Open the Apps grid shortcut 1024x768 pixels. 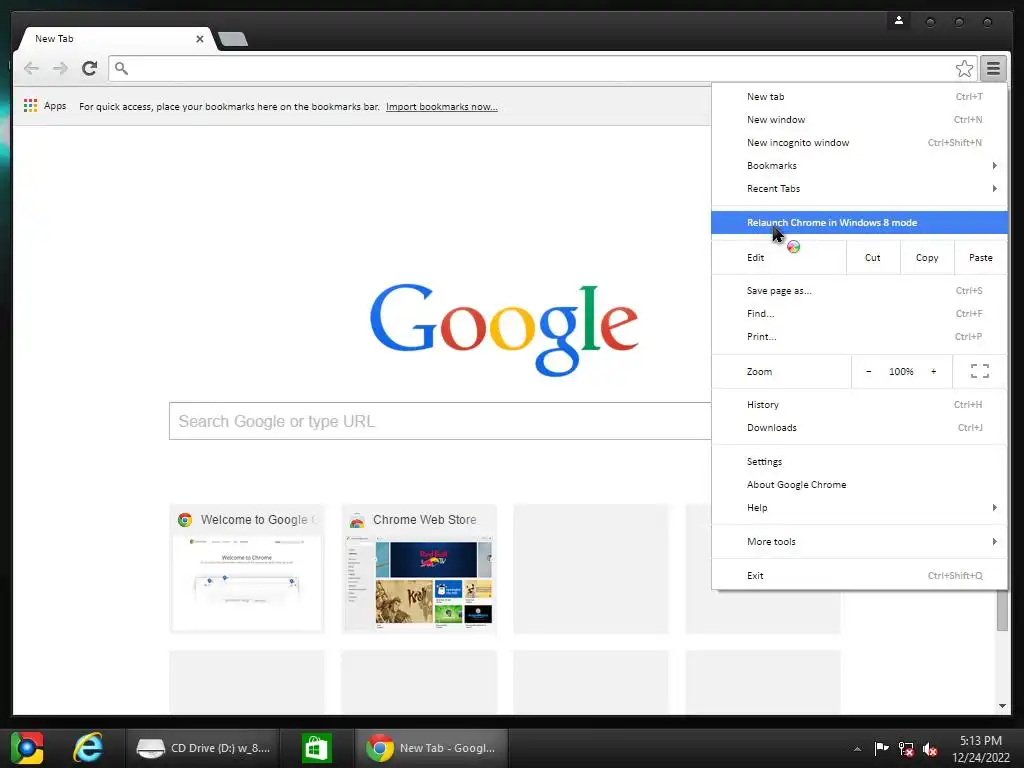[30, 105]
